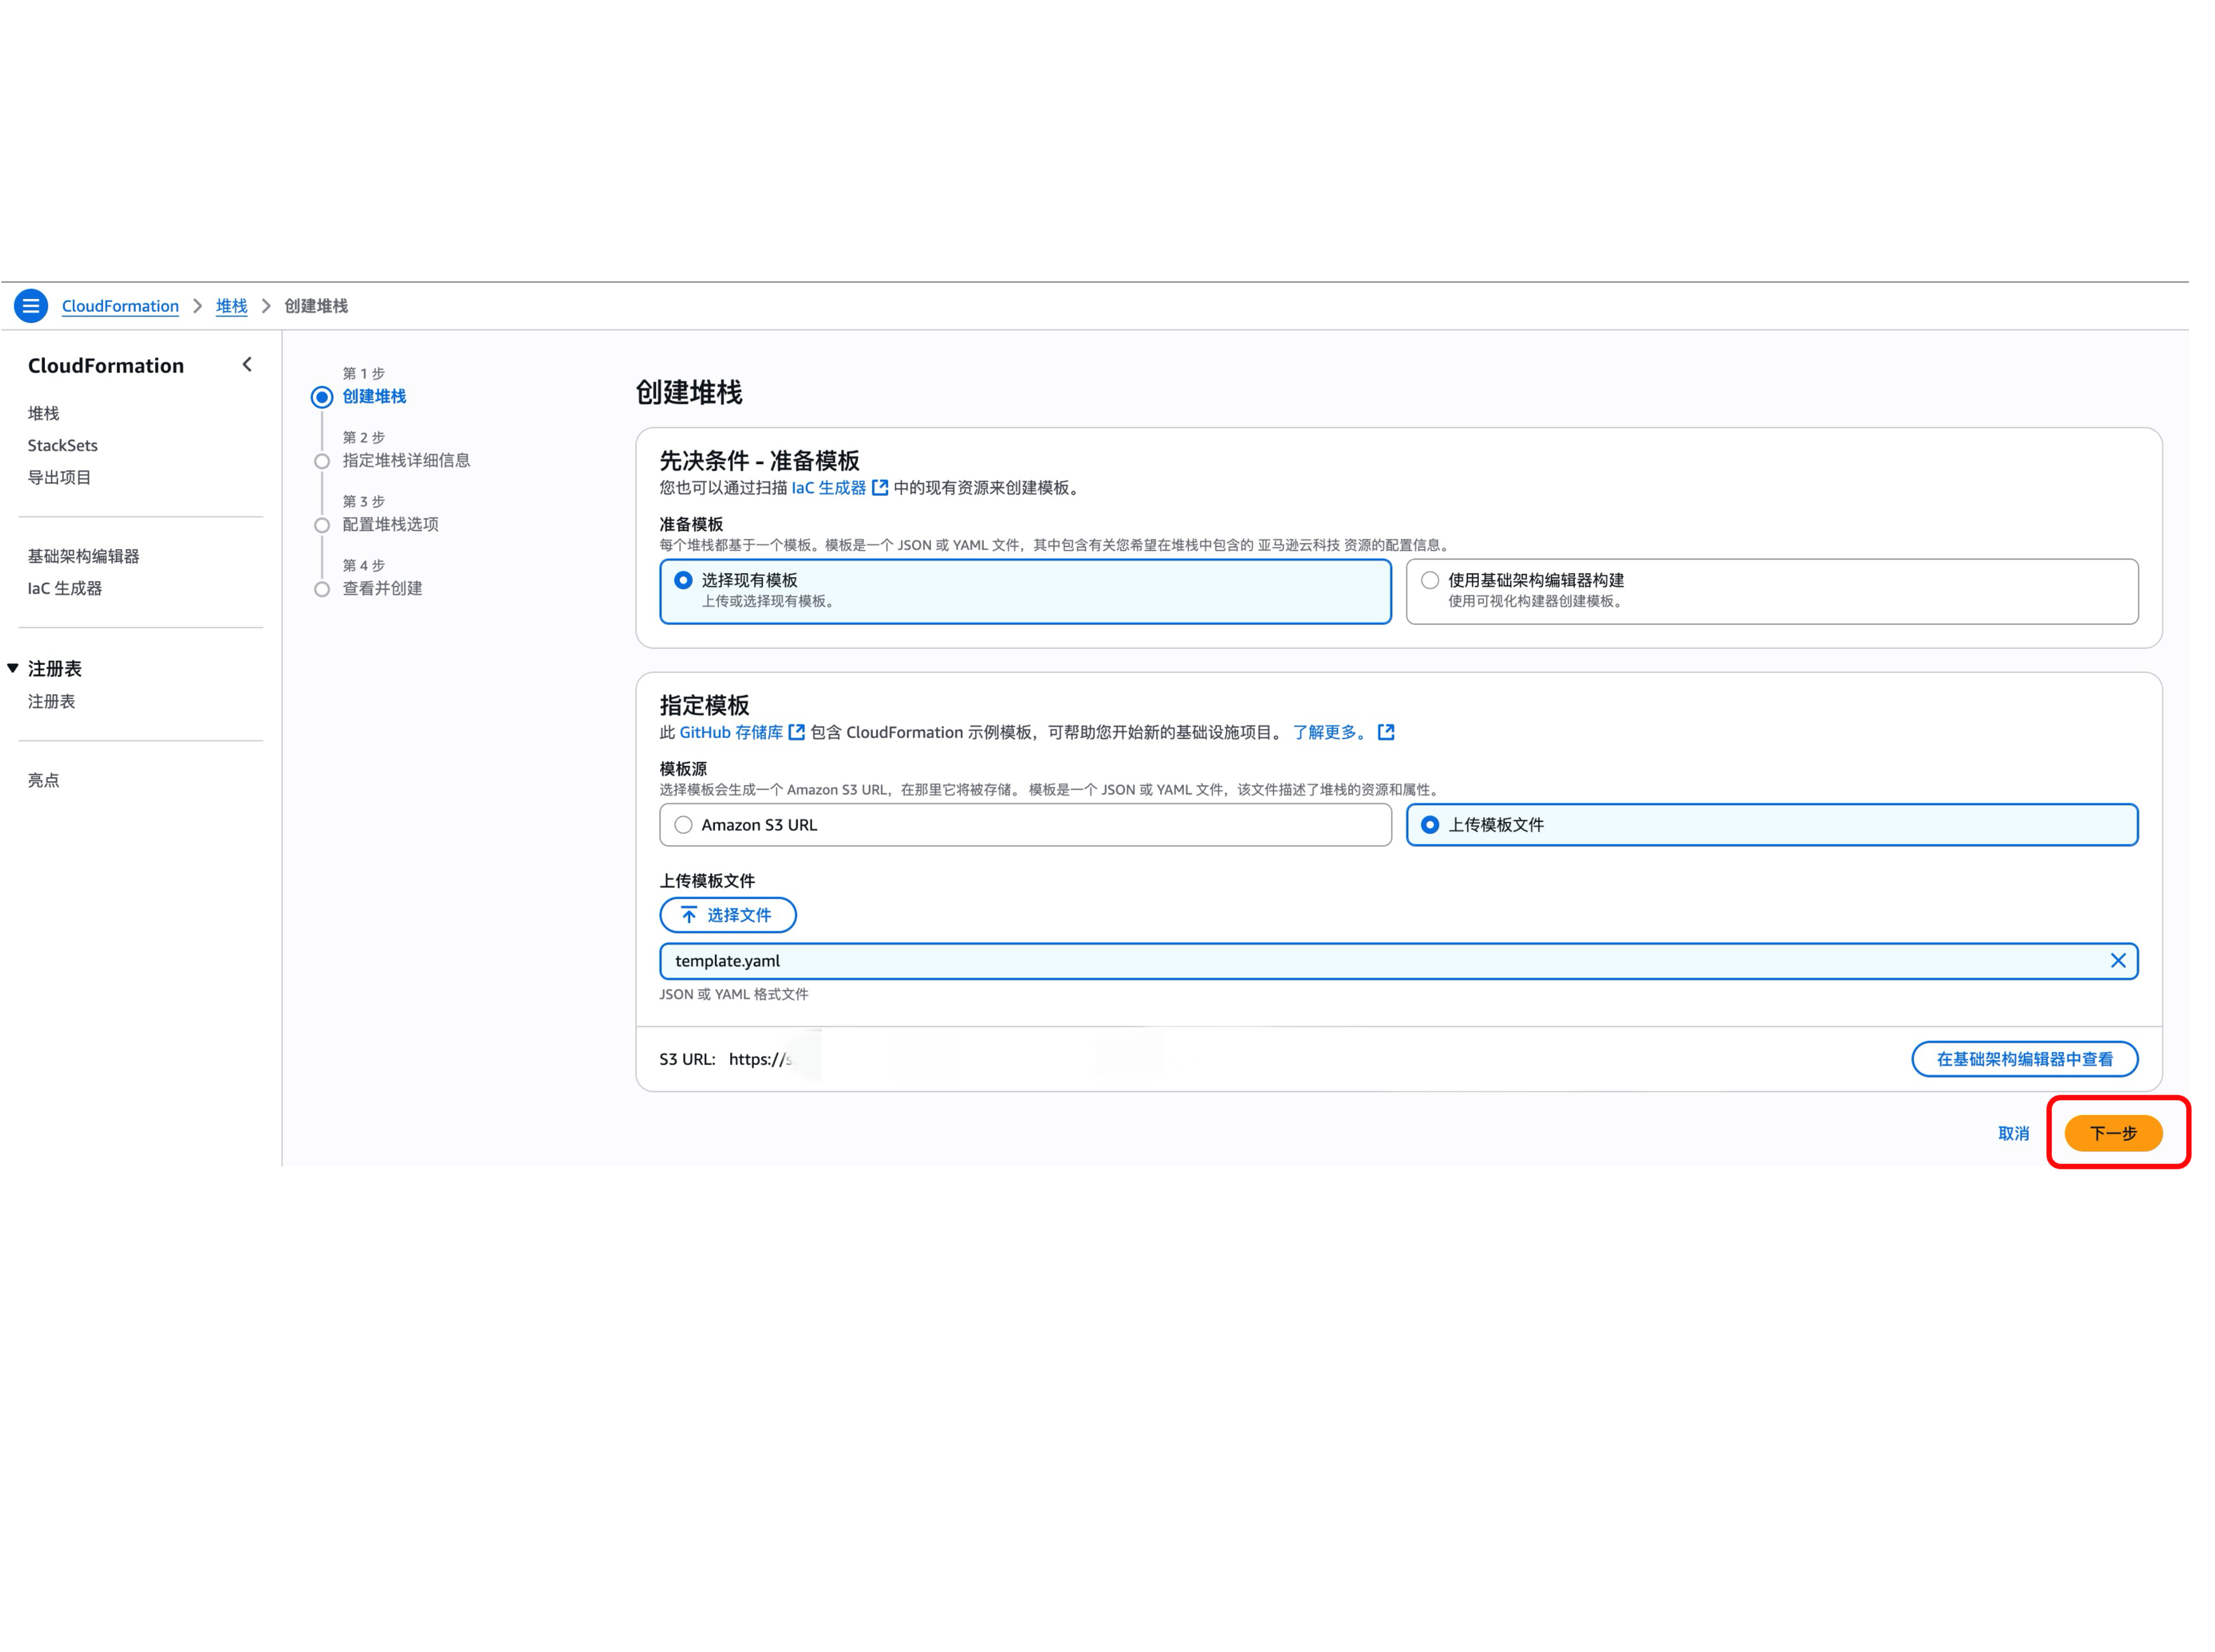The image size is (2215, 1652).
Task: Follow the GitHub 存储库 link
Action: (731, 733)
